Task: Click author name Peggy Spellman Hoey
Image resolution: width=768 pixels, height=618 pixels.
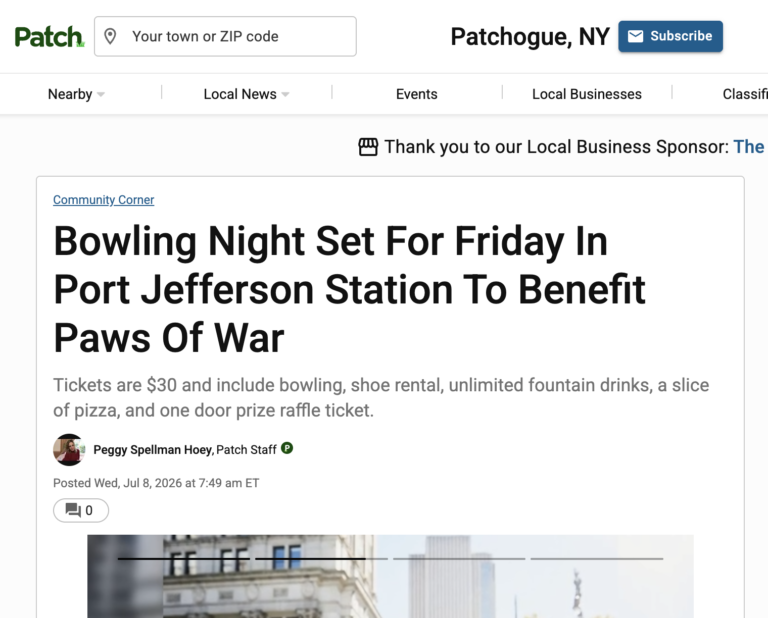Action: pos(153,450)
